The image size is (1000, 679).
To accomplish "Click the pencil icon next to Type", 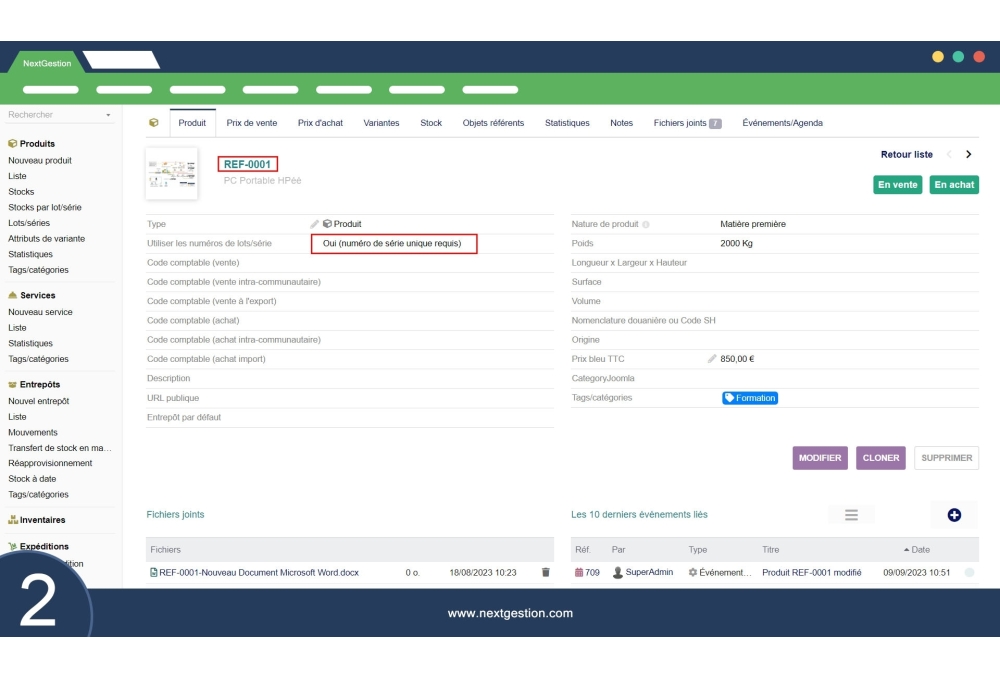I will 315,224.
